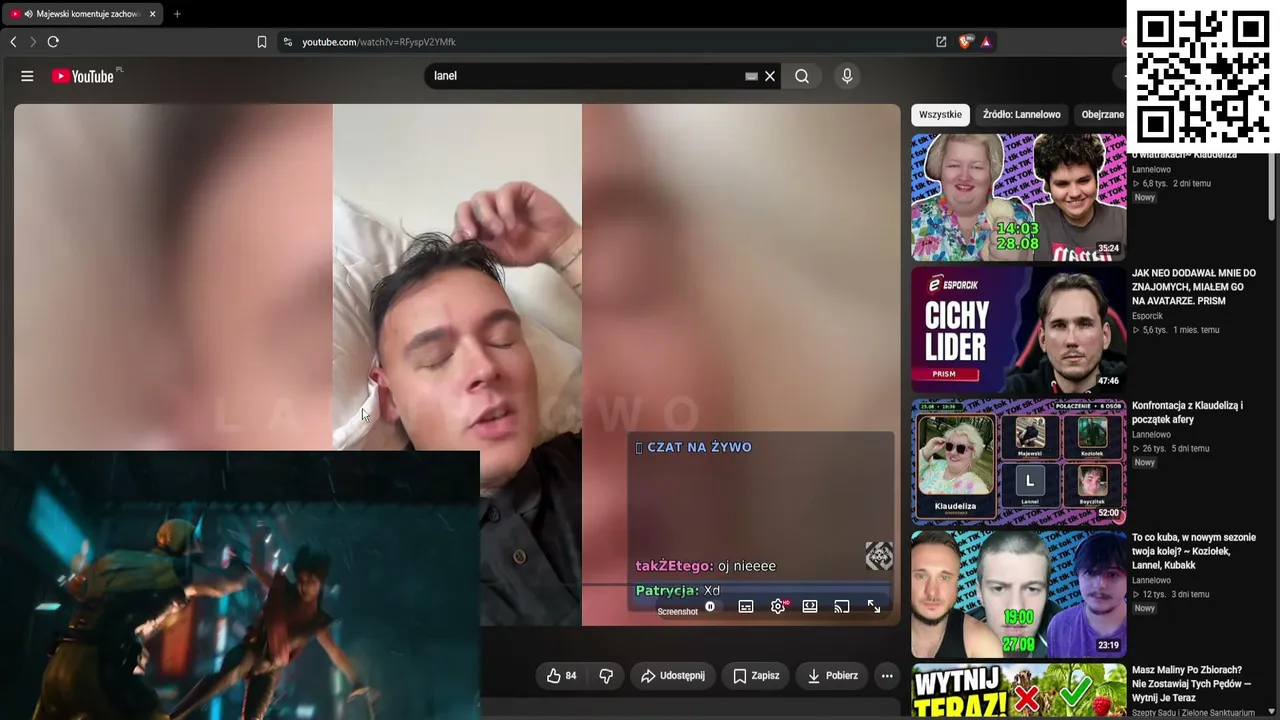1280x720 pixels.
Task: Select the Obejrzane filter chip
Action: (x=1102, y=114)
